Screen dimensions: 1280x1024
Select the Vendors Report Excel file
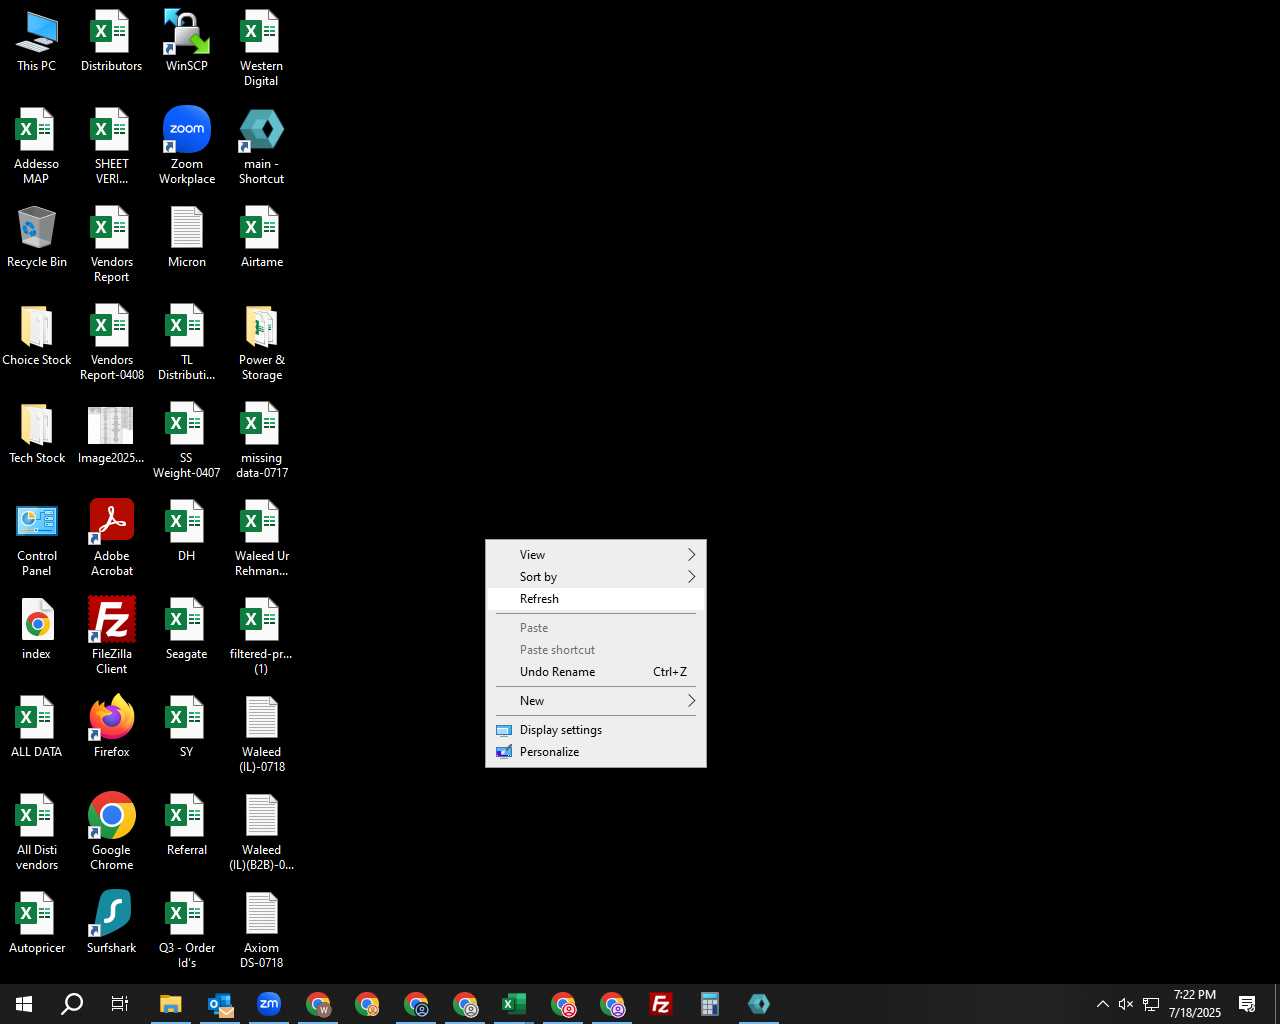coord(111,245)
